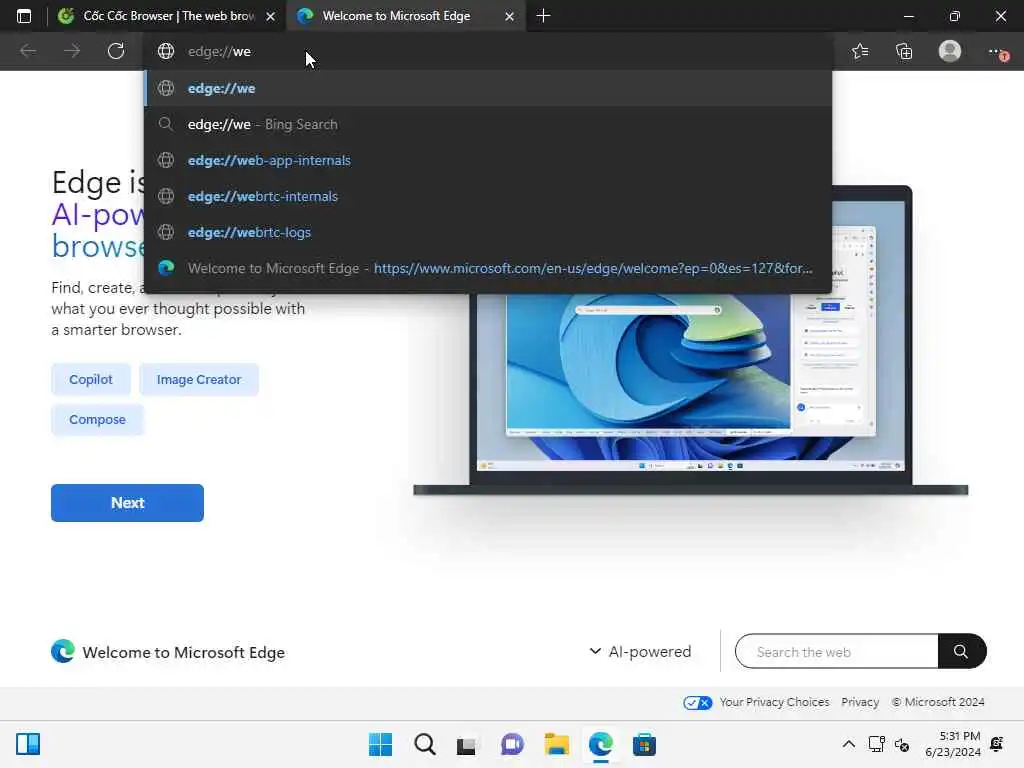The height and width of the screenshot is (768, 1024).
Task: Close the Cốc Cốc Browser tab
Action: pos(270,16)
